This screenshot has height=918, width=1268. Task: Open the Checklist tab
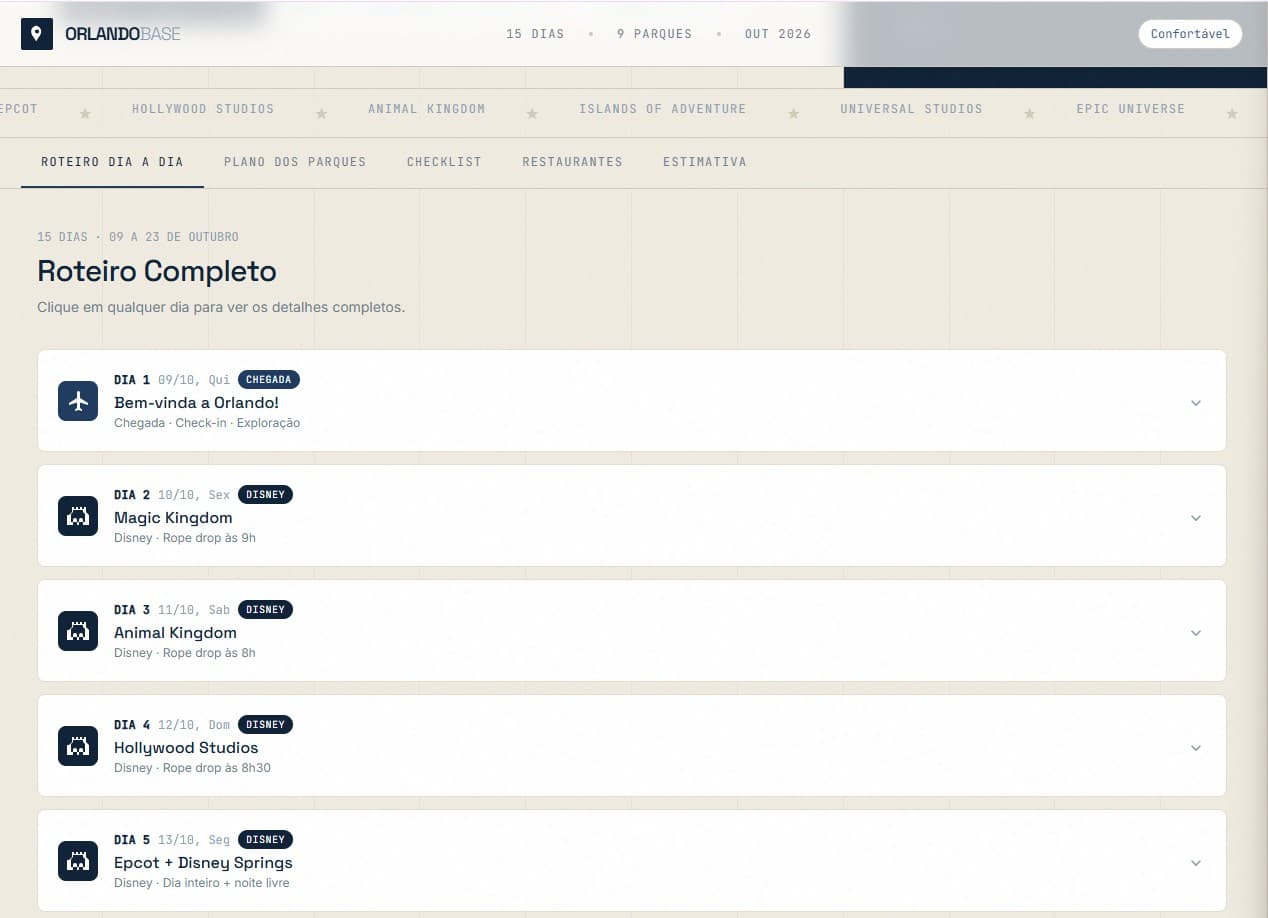pos(444,162)
